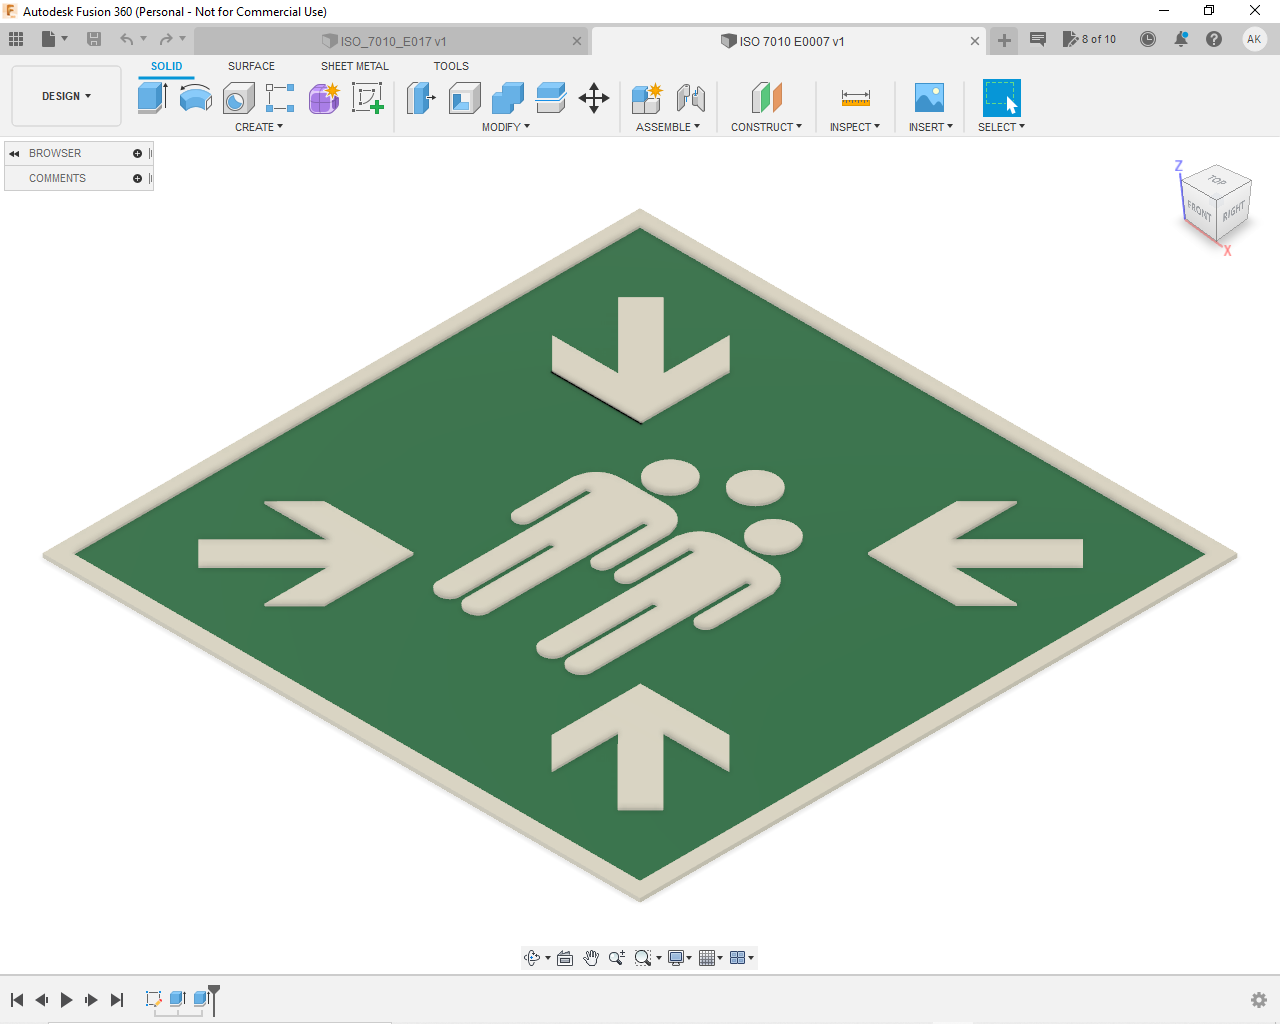Select the Revolve tool icon
This screenshot has width=1280, height=1024.
click(x=195, y=98)
